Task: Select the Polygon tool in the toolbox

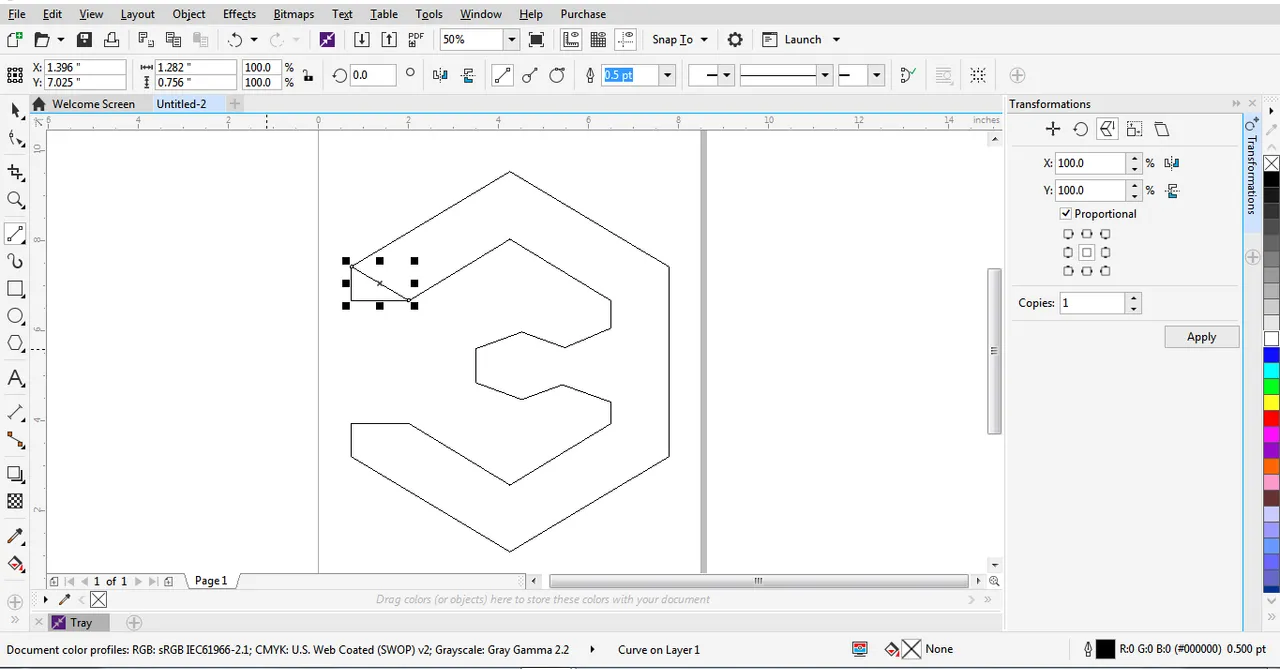Action: pos(15,344)
